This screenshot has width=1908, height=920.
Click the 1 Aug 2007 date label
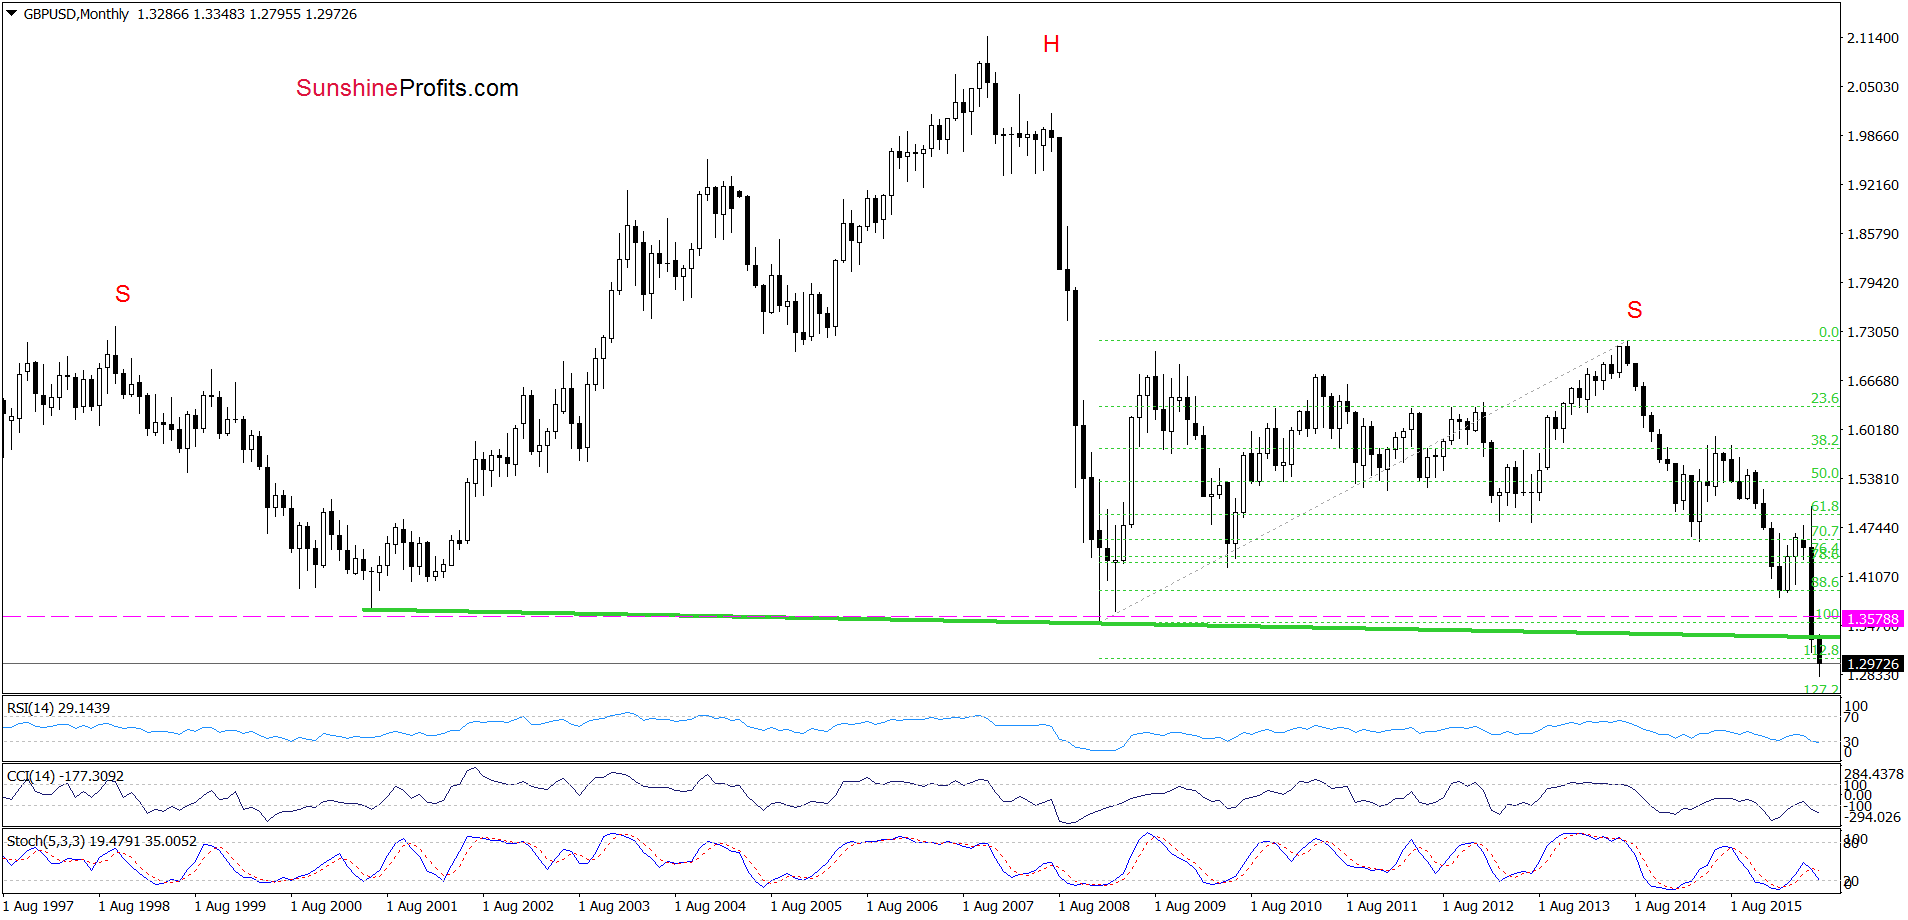pos(998,906)
